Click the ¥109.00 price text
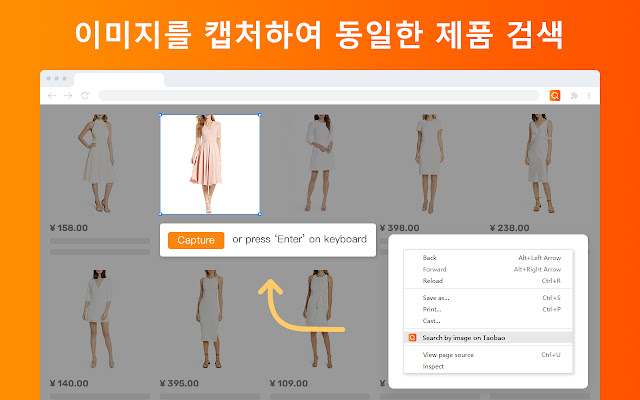The width and height of the screenshot is (640, 400). tap(289, 383)
